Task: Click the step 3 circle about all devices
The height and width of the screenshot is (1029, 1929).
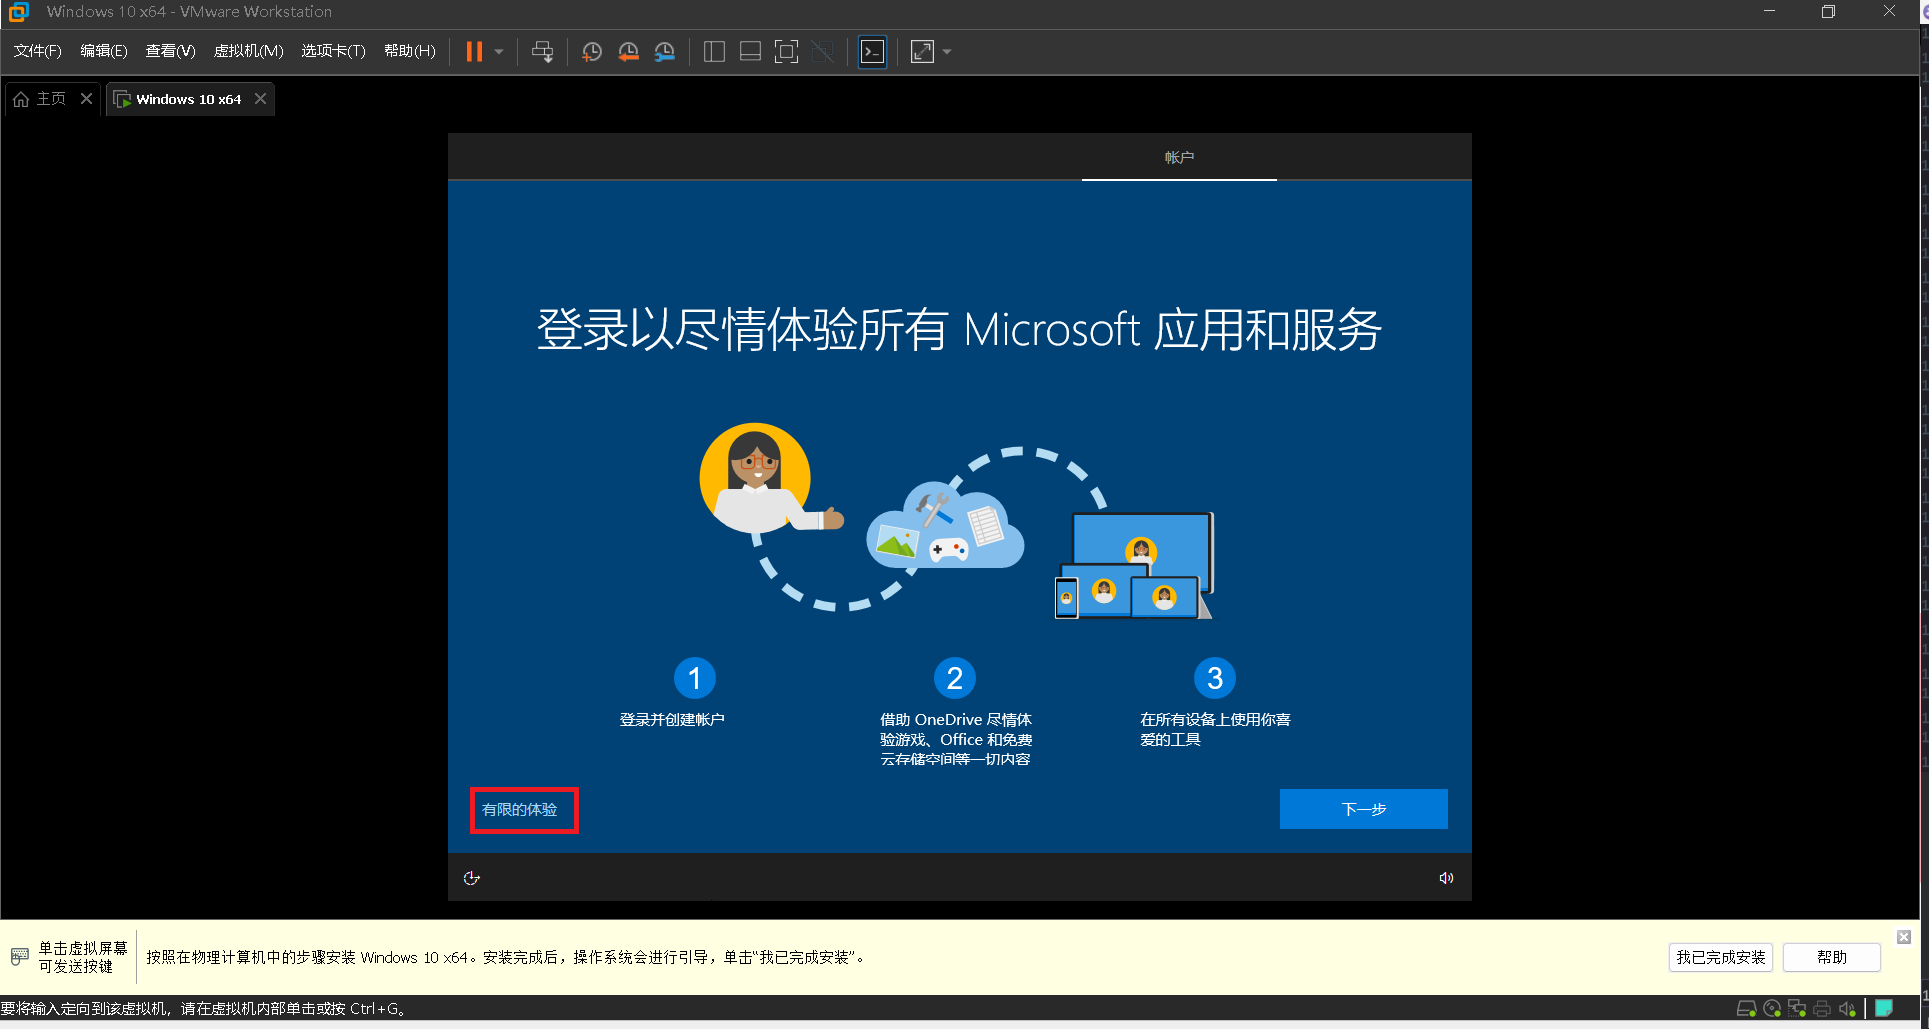Action: (1215, 678)
